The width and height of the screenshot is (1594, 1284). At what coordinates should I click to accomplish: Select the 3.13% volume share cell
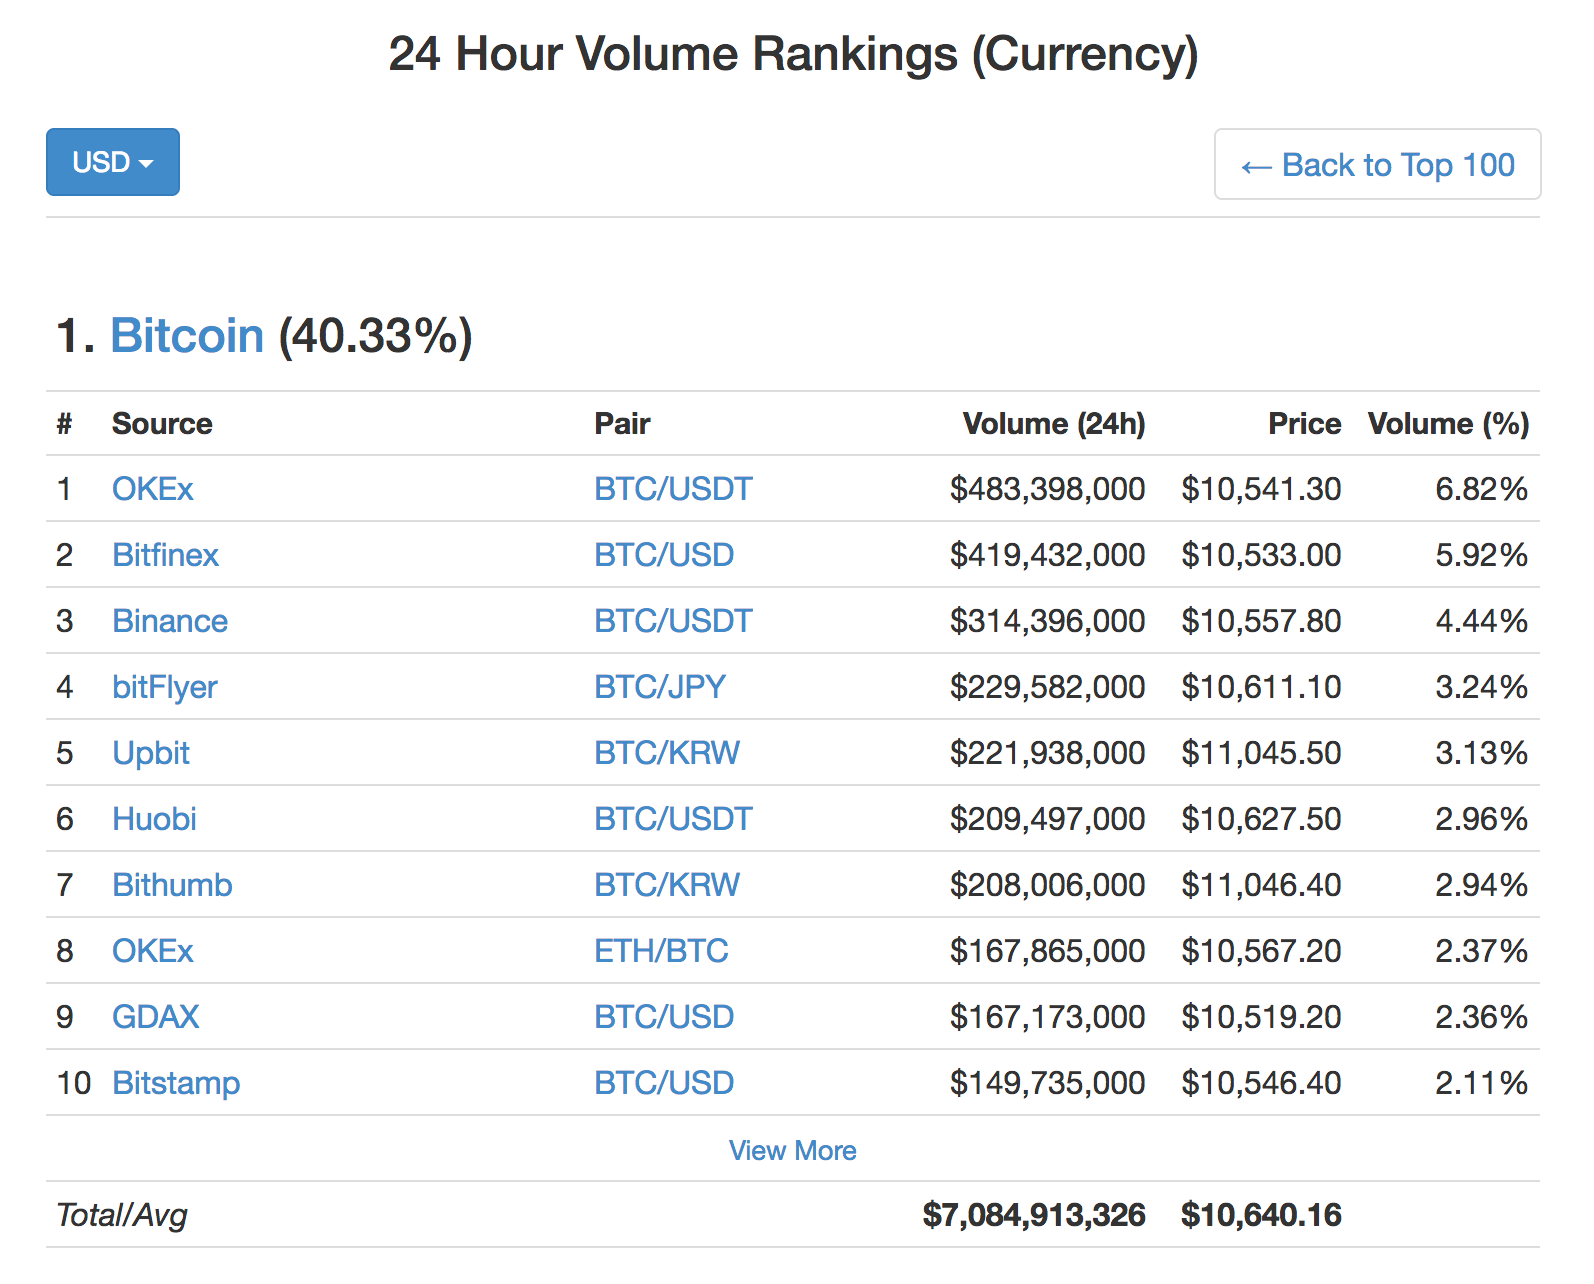pos(1482,753)
